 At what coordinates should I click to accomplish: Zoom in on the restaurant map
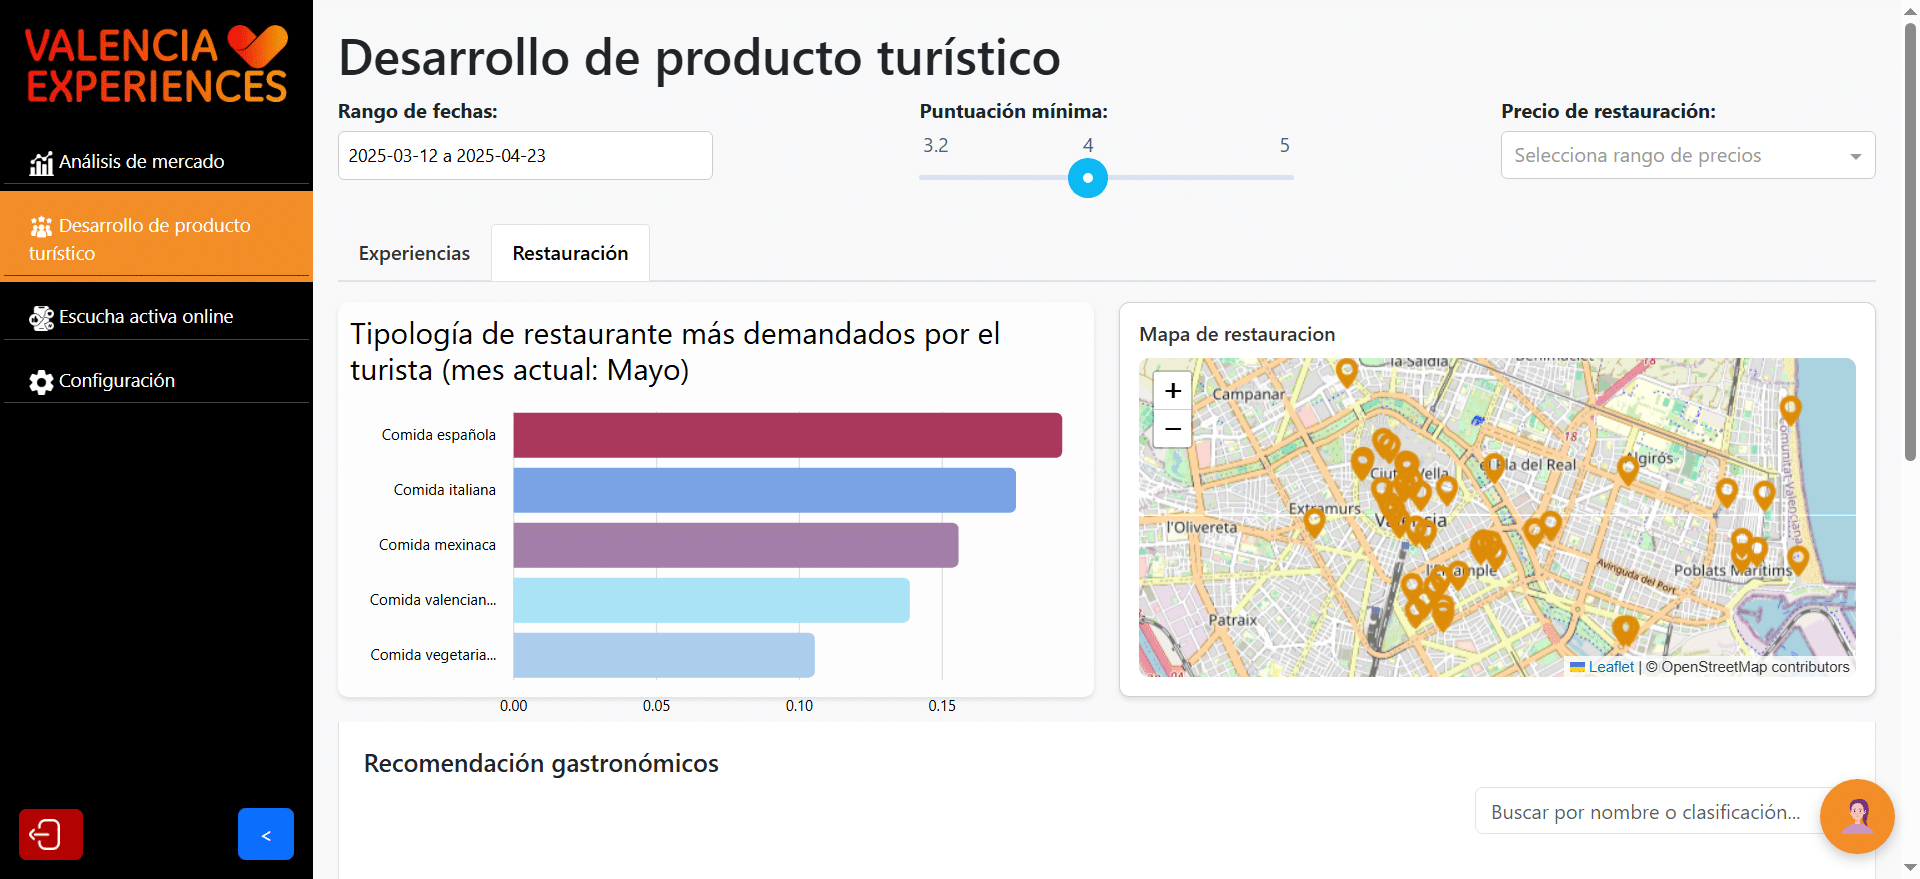pyautogui.click(x=1172, y=391)
